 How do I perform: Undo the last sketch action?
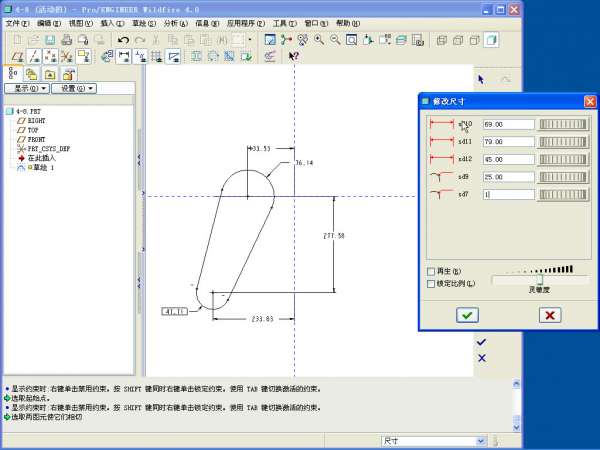123,40
